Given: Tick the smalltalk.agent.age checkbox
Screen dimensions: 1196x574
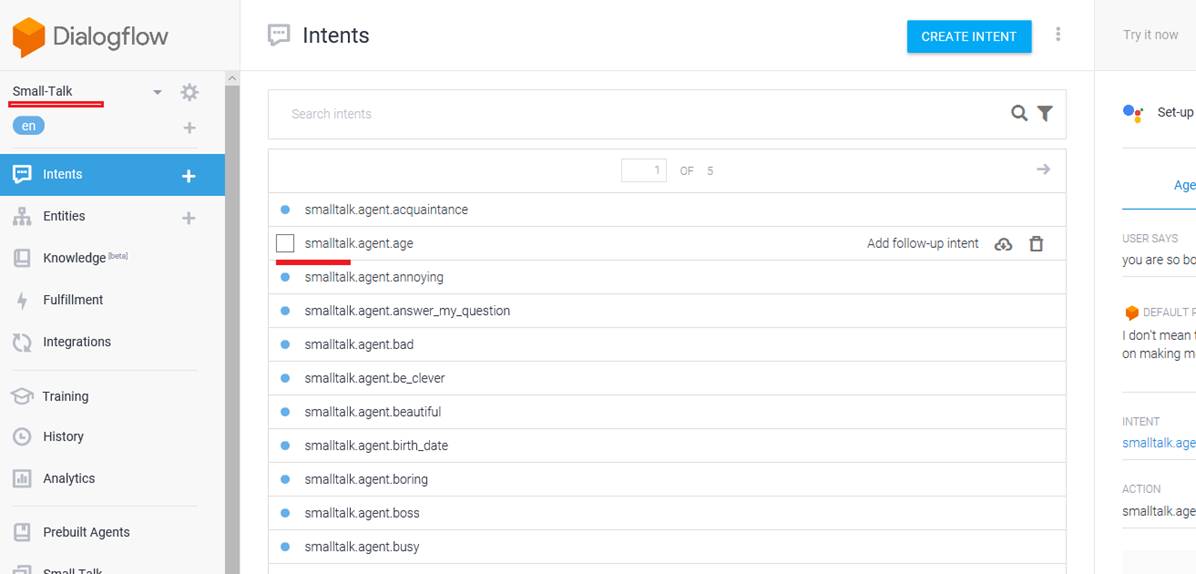Looking at the screenshot, I should [x=285, y=243].
